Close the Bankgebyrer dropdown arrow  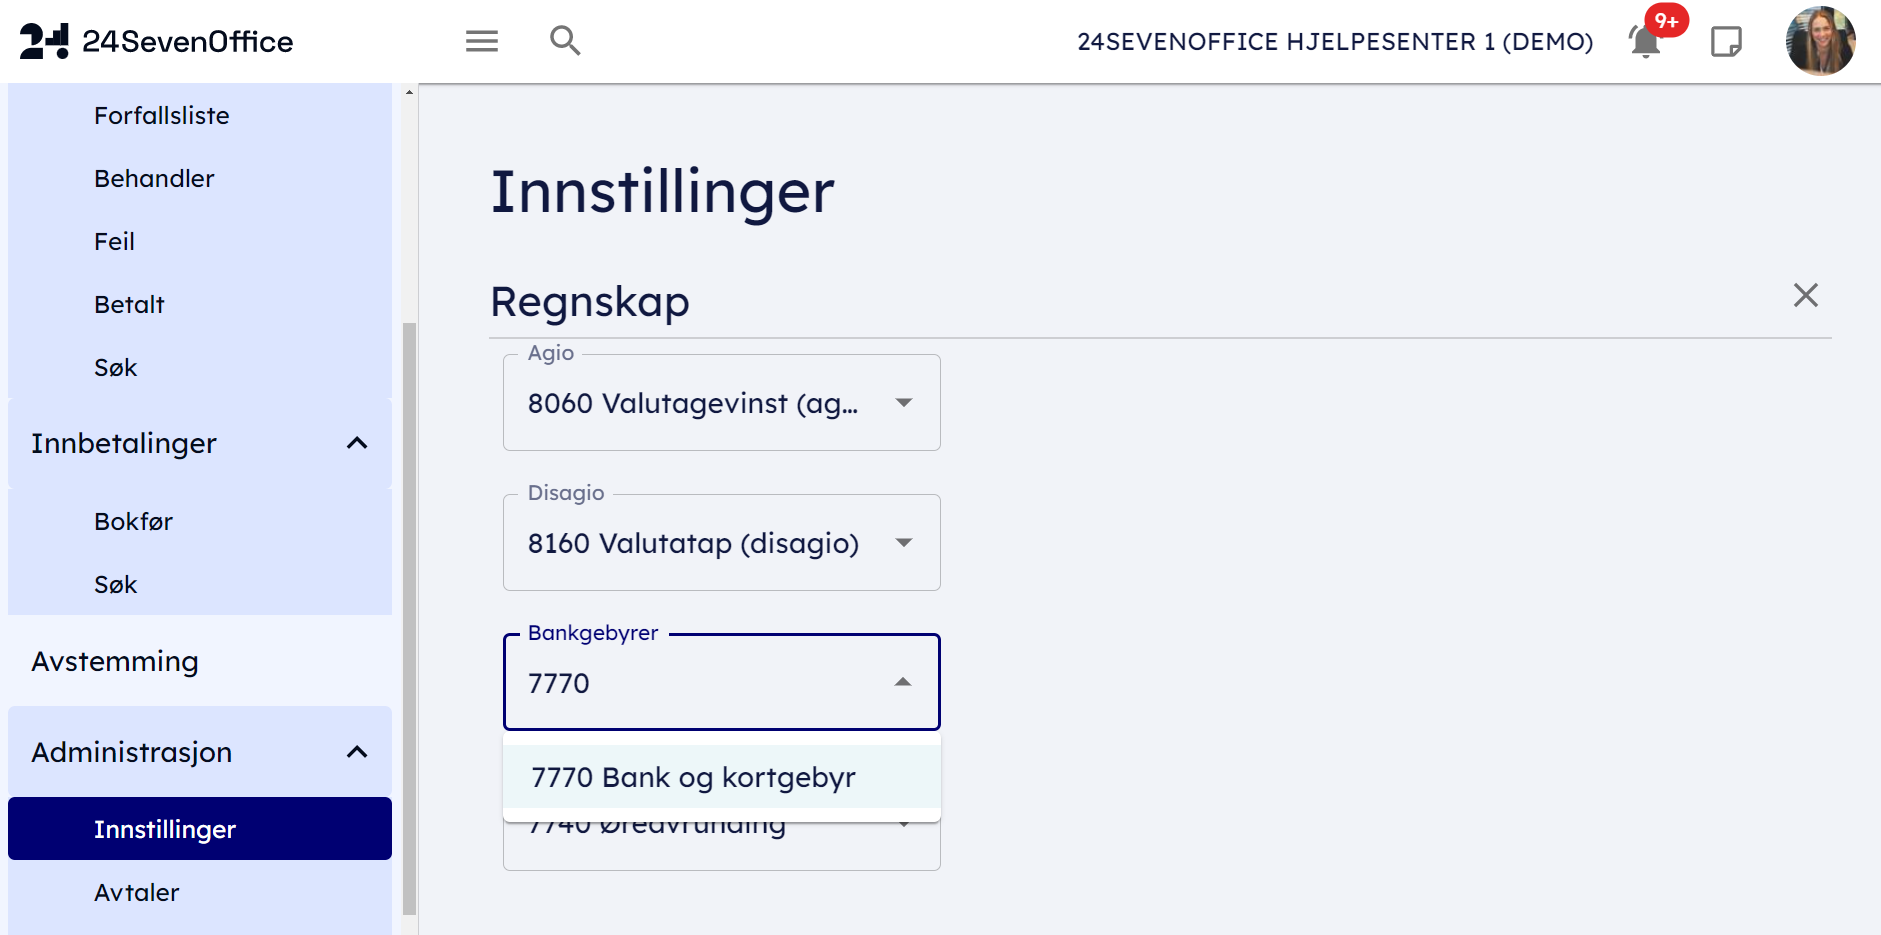pos(903,682)
